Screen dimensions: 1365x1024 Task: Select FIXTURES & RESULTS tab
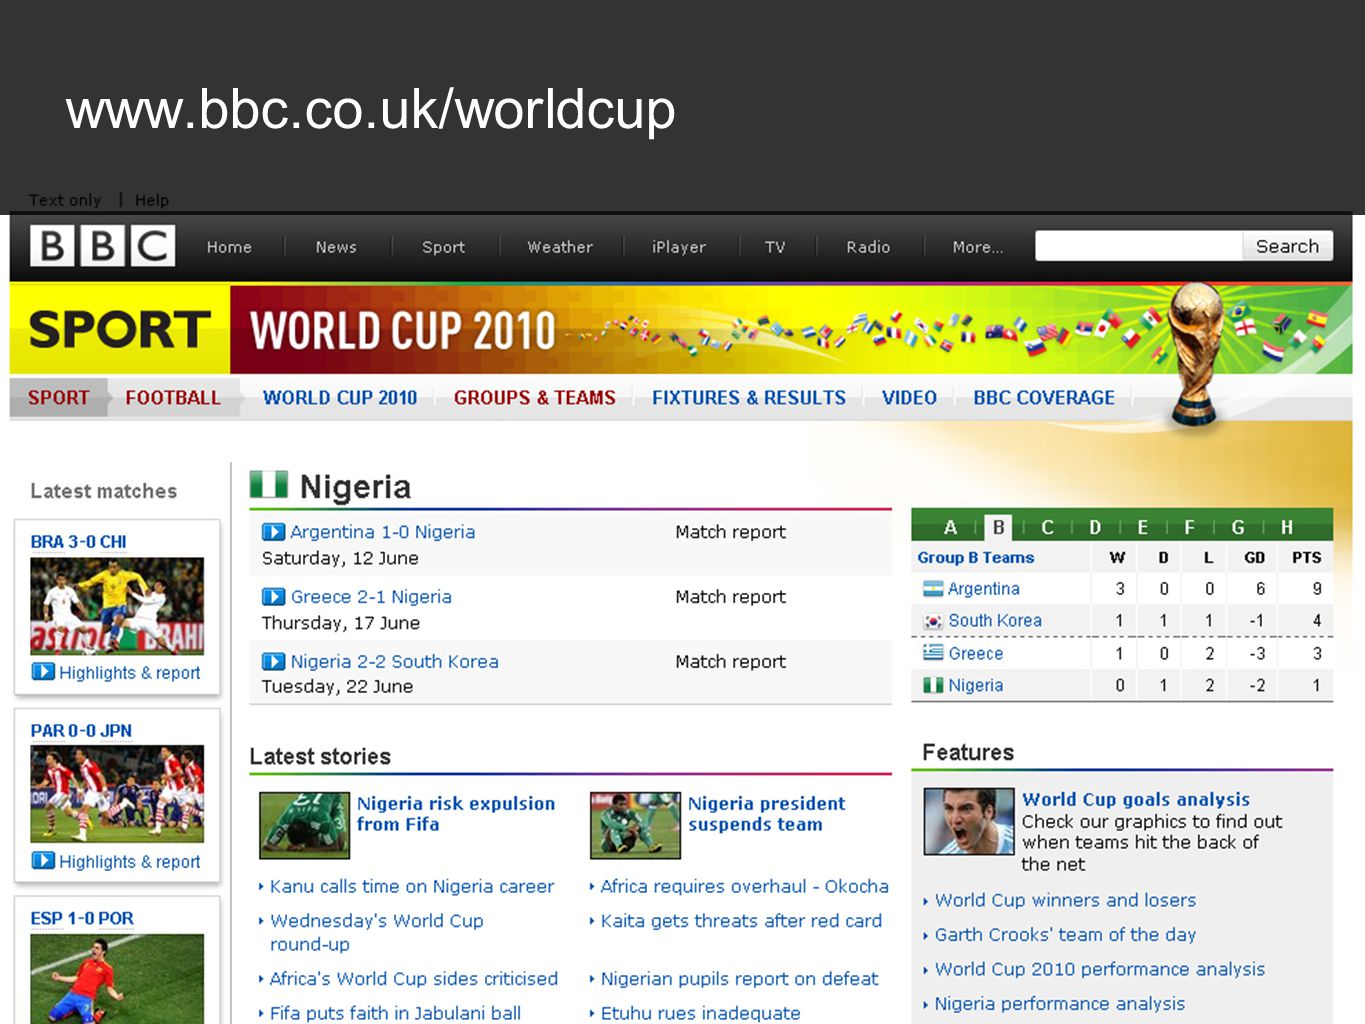[749, 398]
